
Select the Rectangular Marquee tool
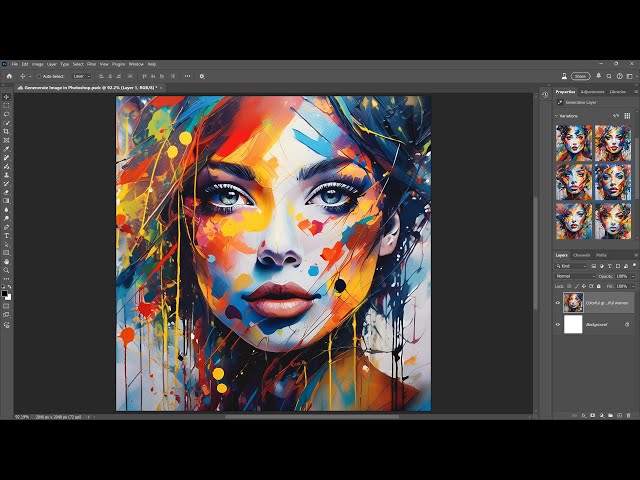click(x=7, y=106)
